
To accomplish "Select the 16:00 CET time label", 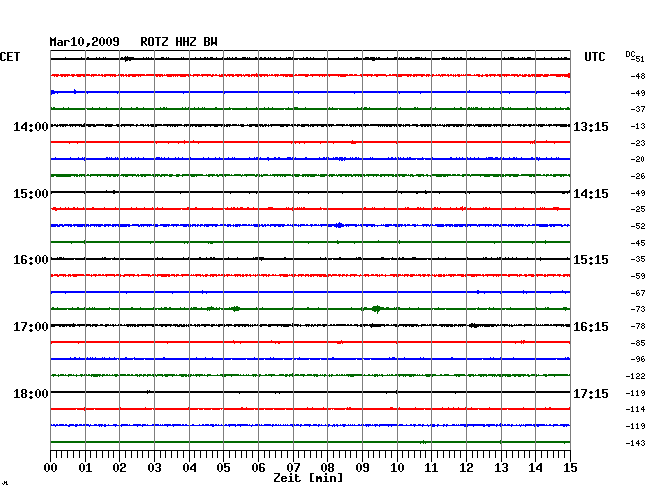I will click(x=31, y=260).
